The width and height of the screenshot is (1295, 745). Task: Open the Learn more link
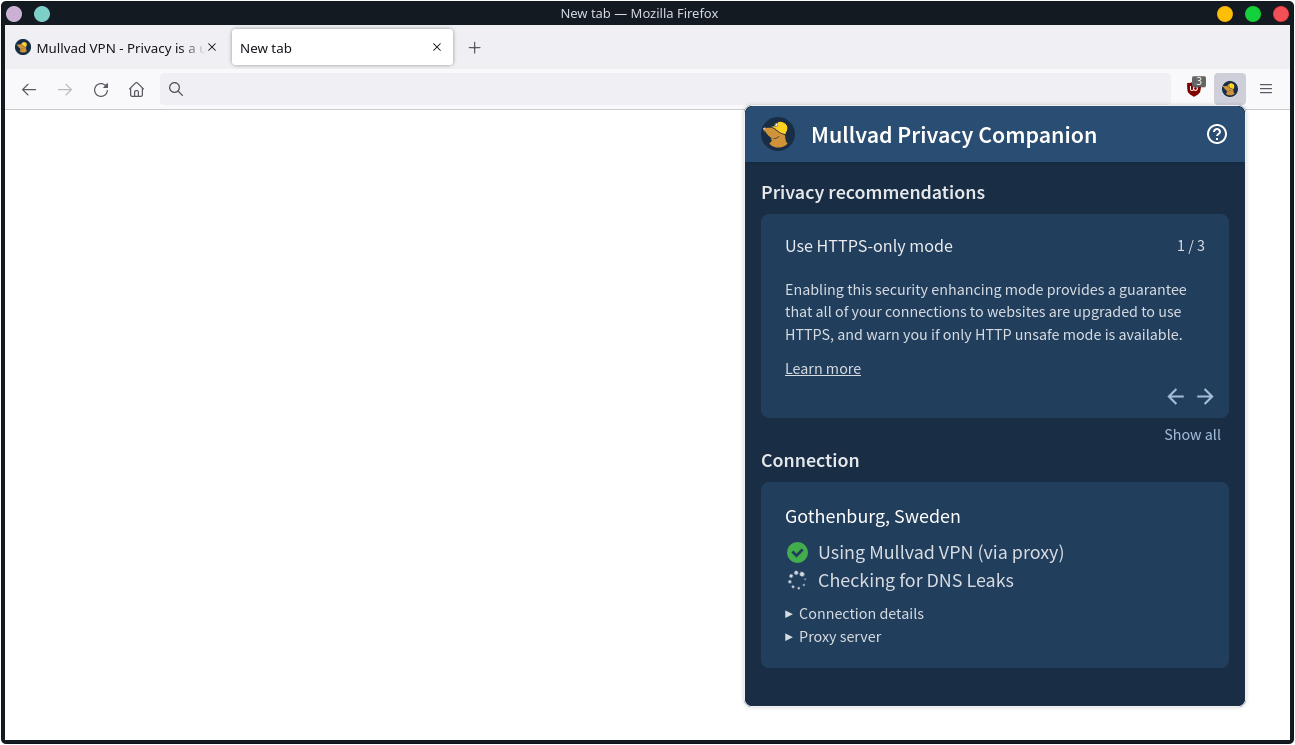(822, 369)
